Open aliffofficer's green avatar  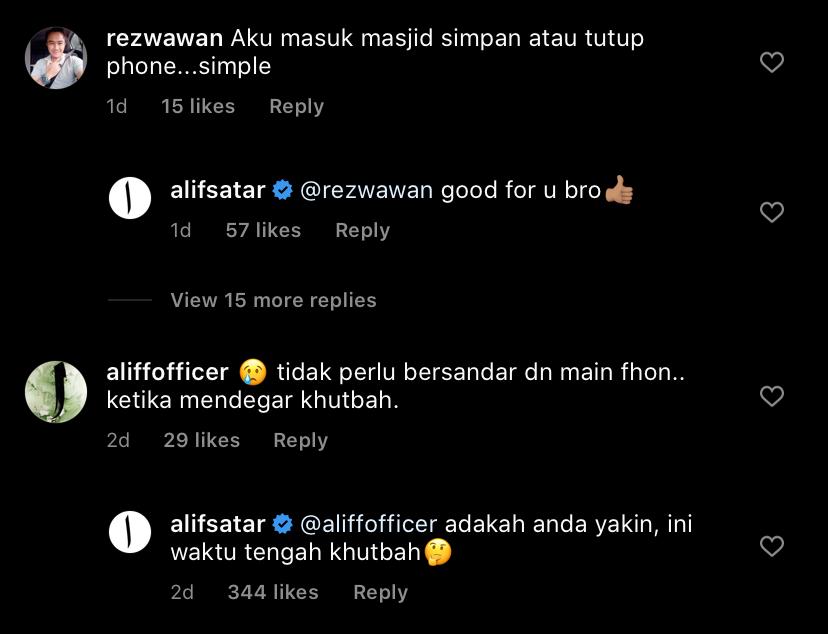point(56,392)
